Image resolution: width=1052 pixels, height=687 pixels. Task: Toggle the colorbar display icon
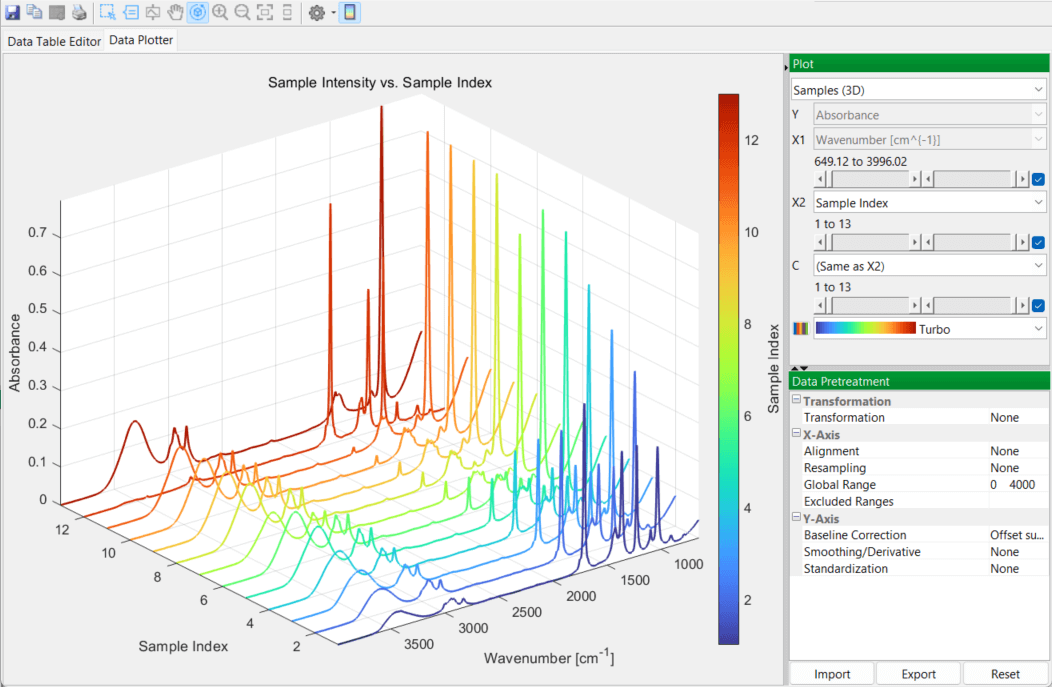click(x=350, y=13)
